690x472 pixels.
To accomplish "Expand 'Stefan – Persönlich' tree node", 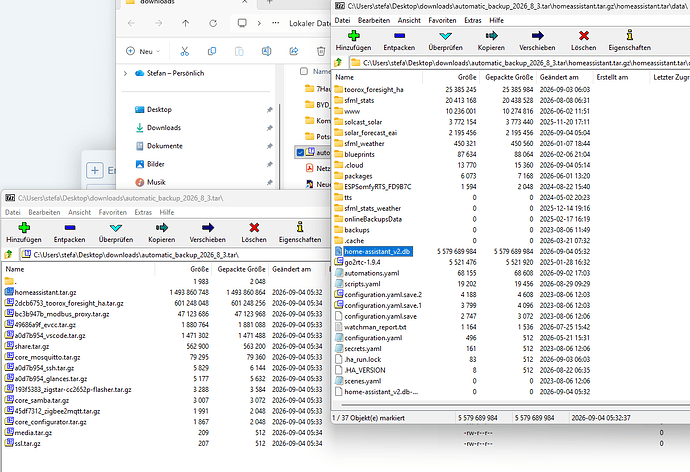I will pos(125,73).
